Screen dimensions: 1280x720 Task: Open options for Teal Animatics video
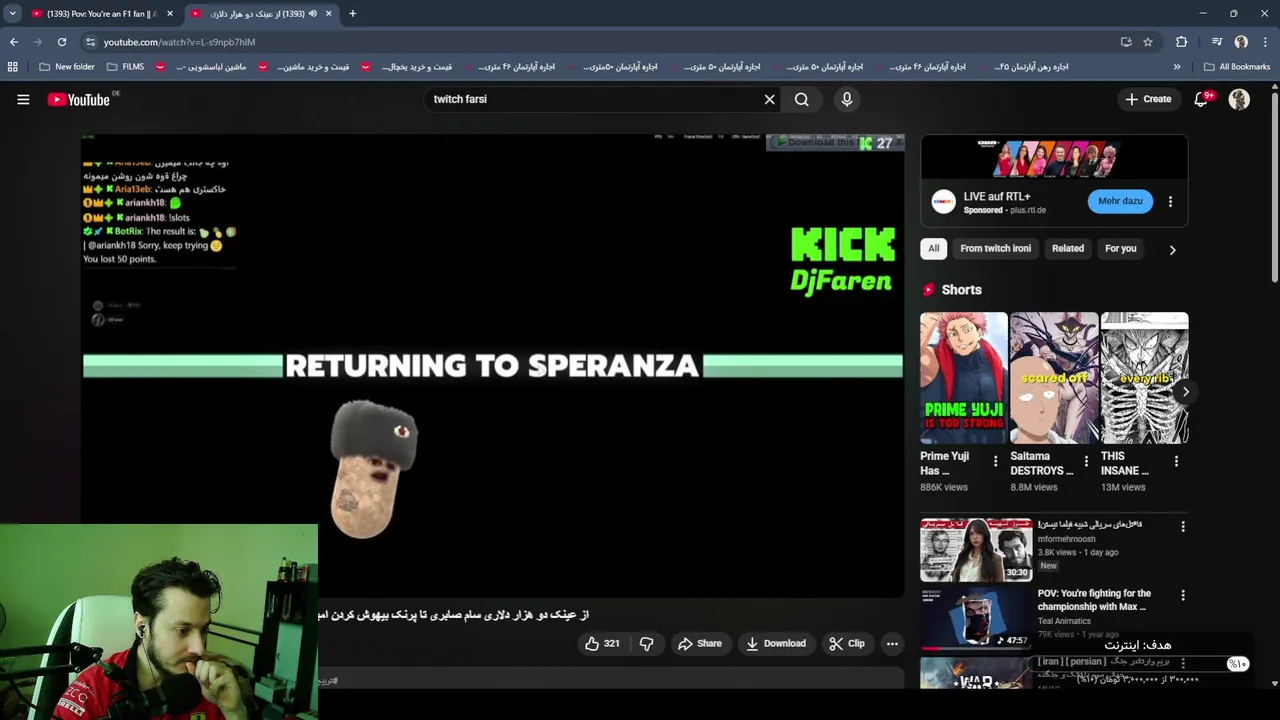(x=1183, y=595)
